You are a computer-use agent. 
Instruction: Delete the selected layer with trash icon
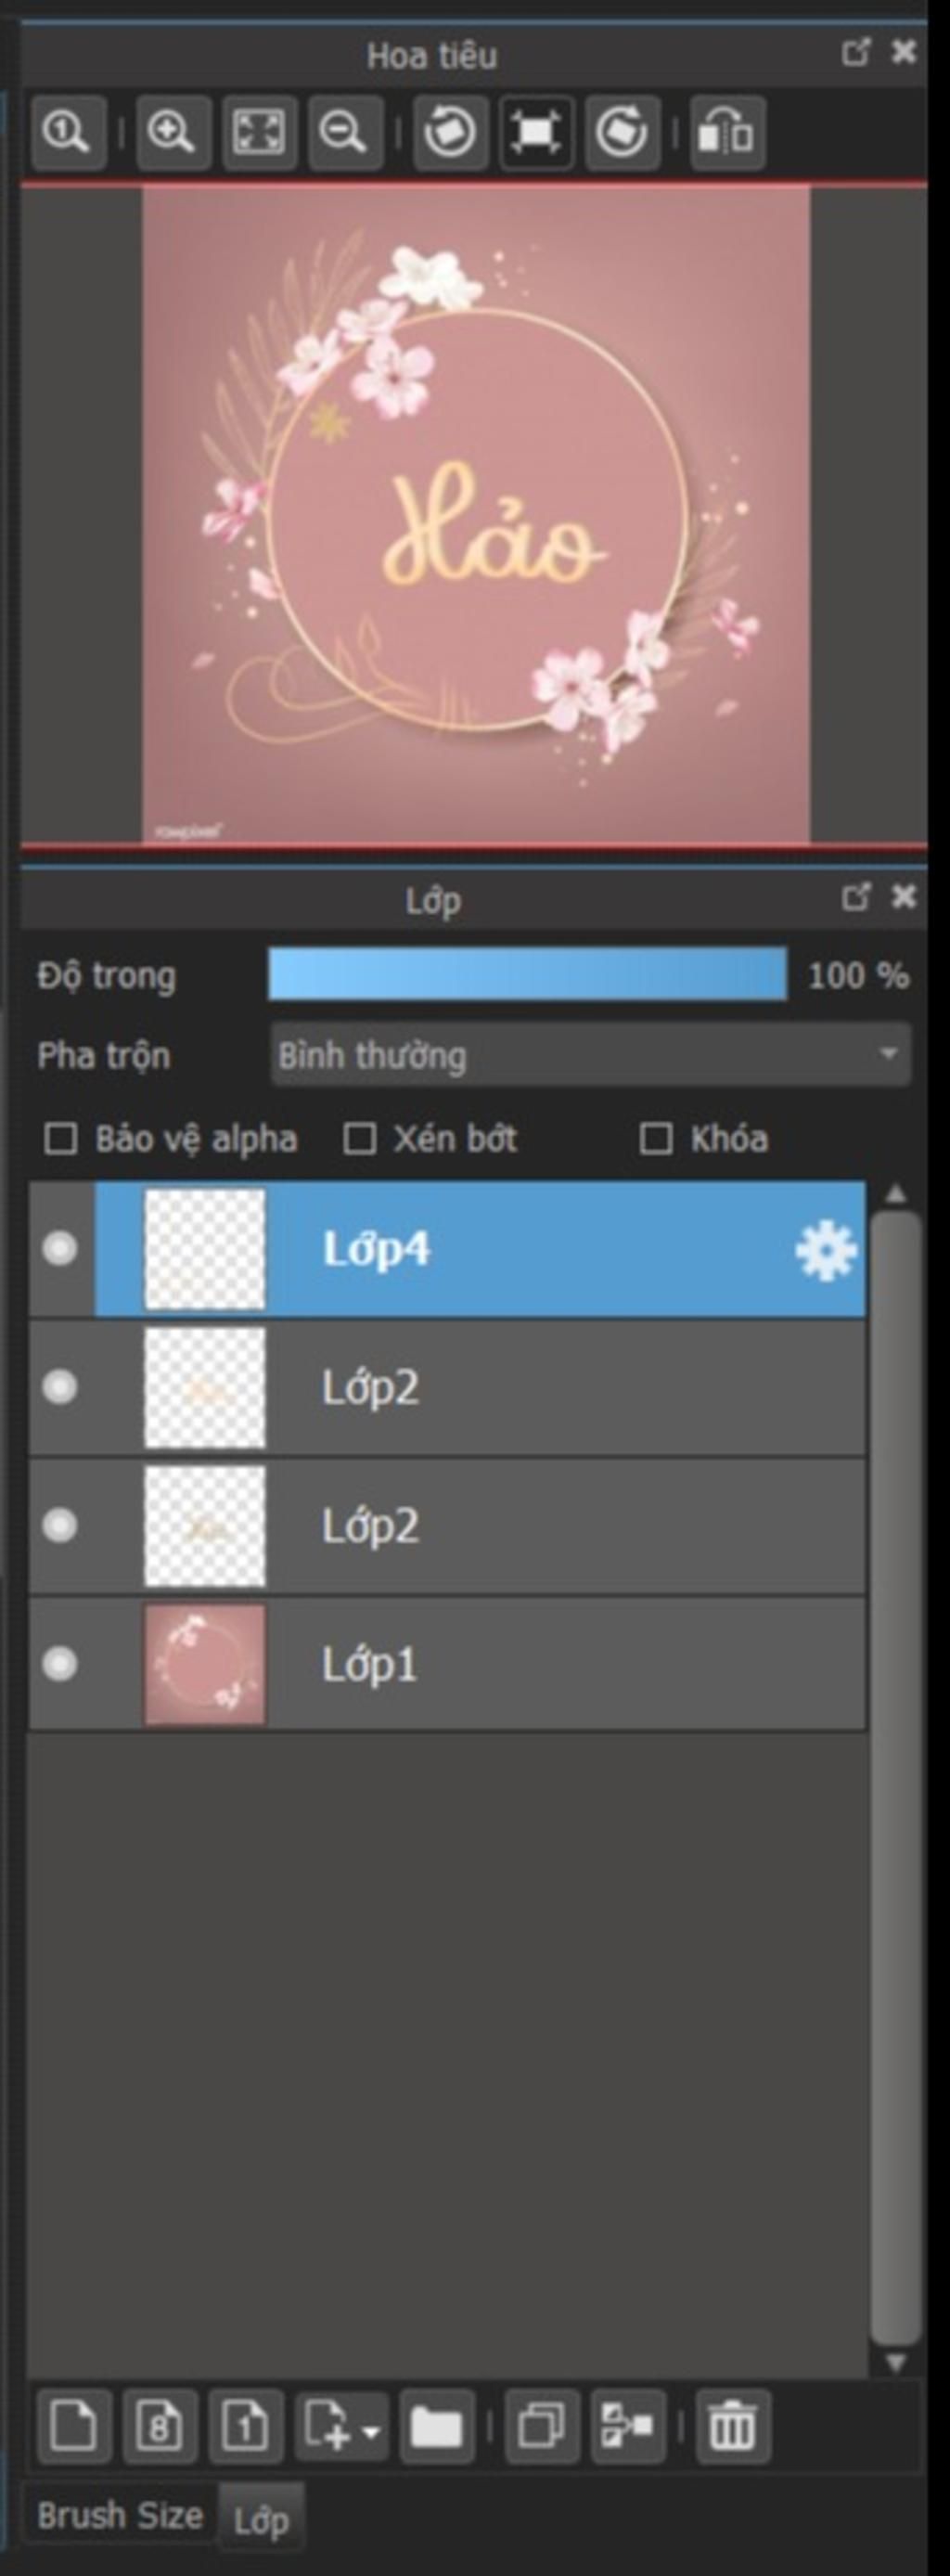point(732,2426)
